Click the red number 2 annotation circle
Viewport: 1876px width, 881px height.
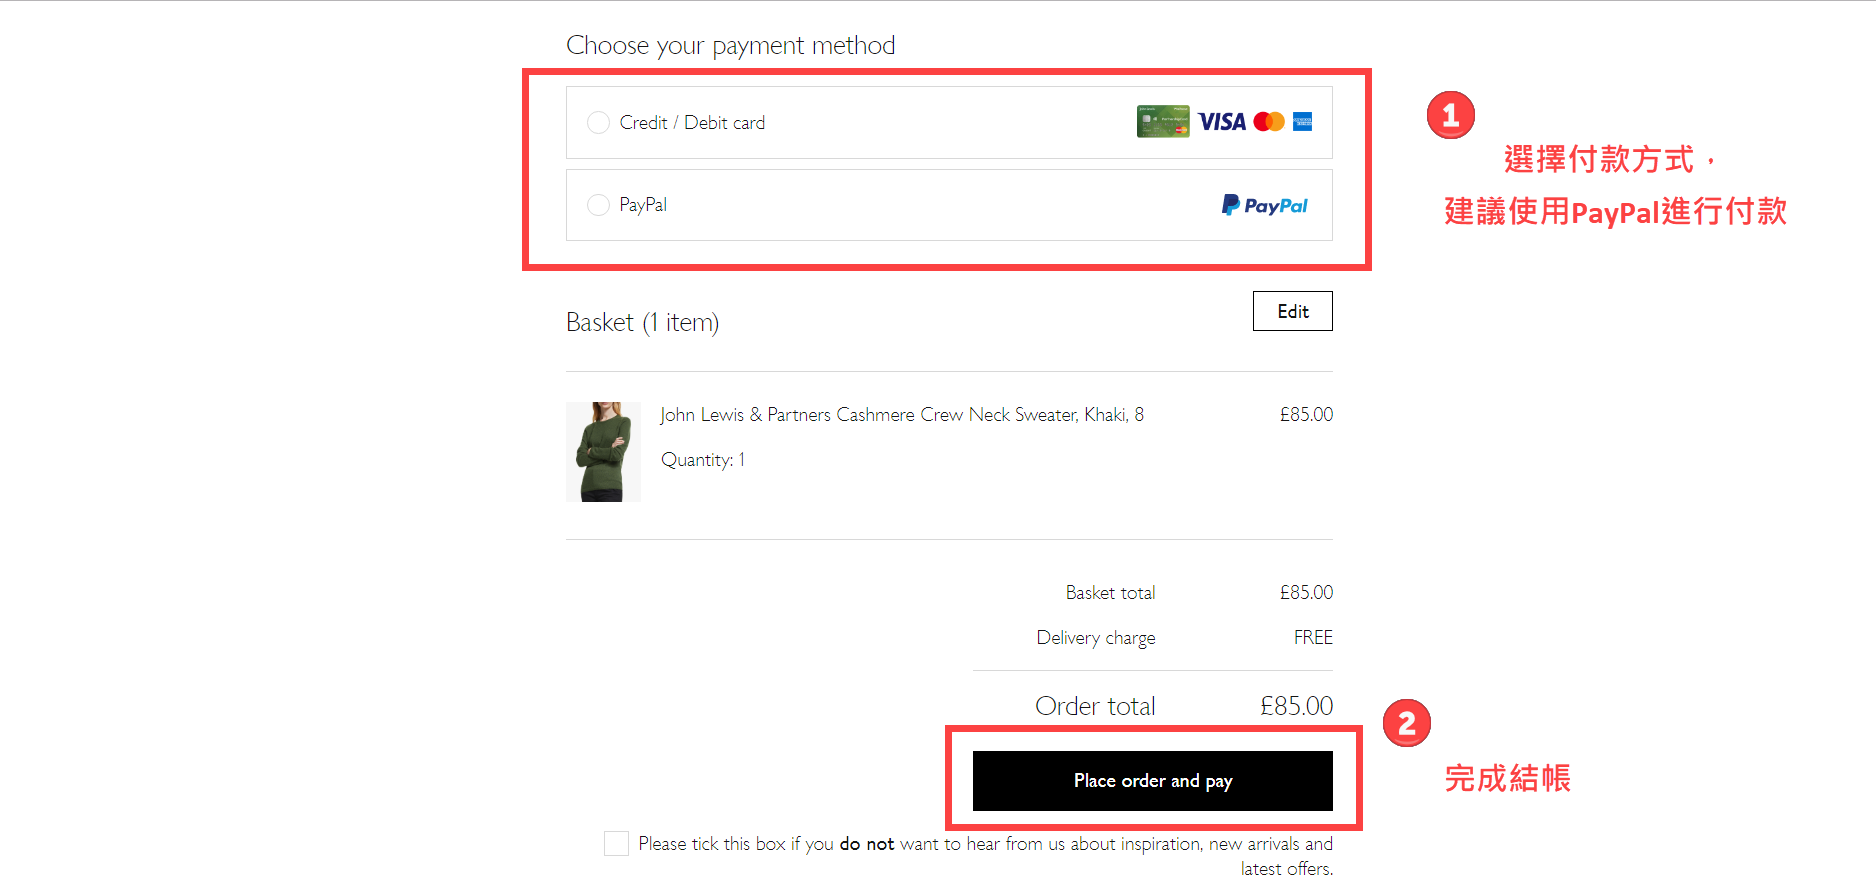(x=1406, y=723)
